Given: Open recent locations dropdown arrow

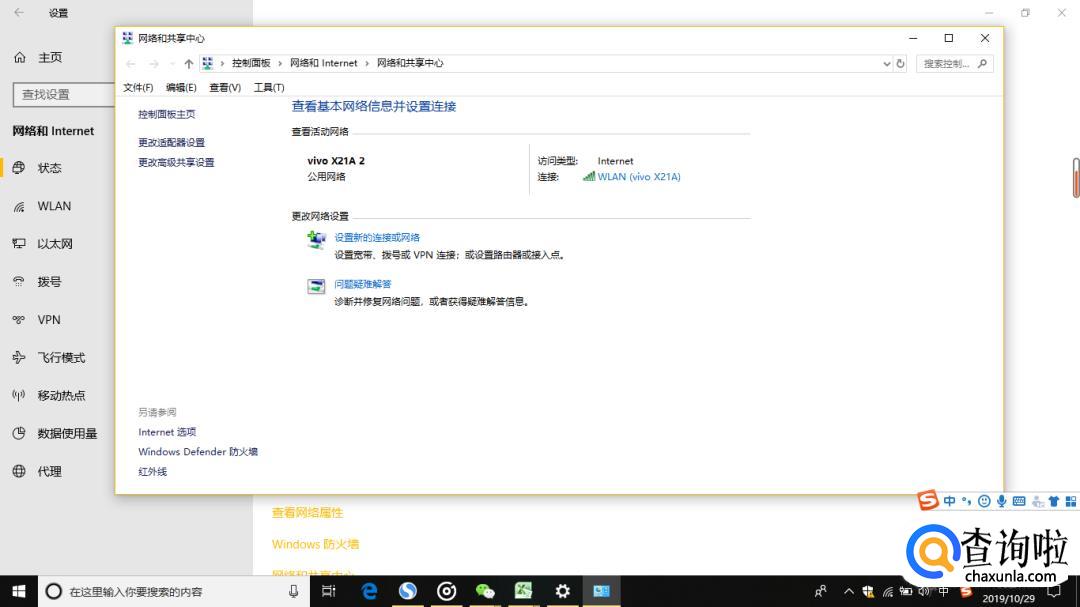Looking at the screenshot, I should click(171, 63).
